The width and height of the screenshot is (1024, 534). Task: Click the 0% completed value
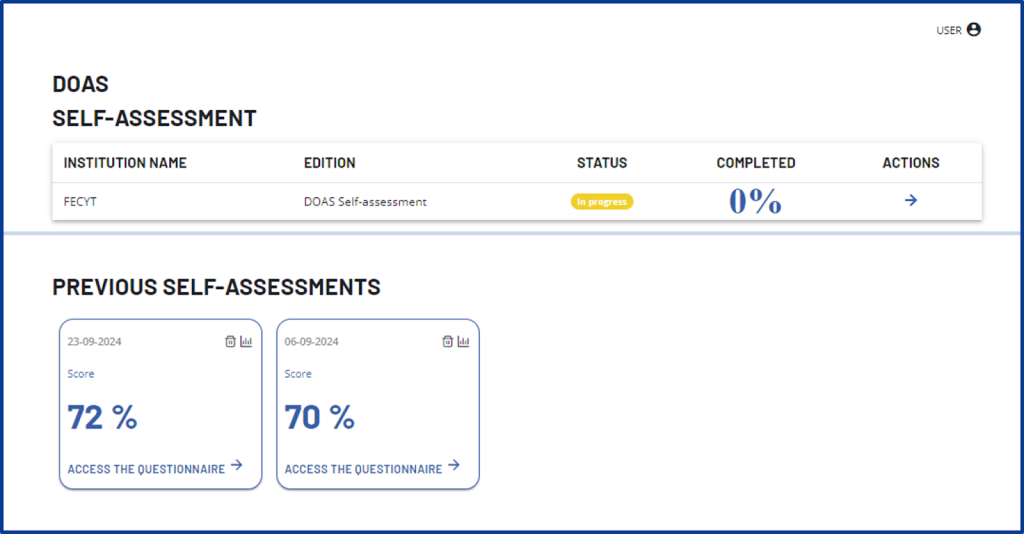[755, 201]
